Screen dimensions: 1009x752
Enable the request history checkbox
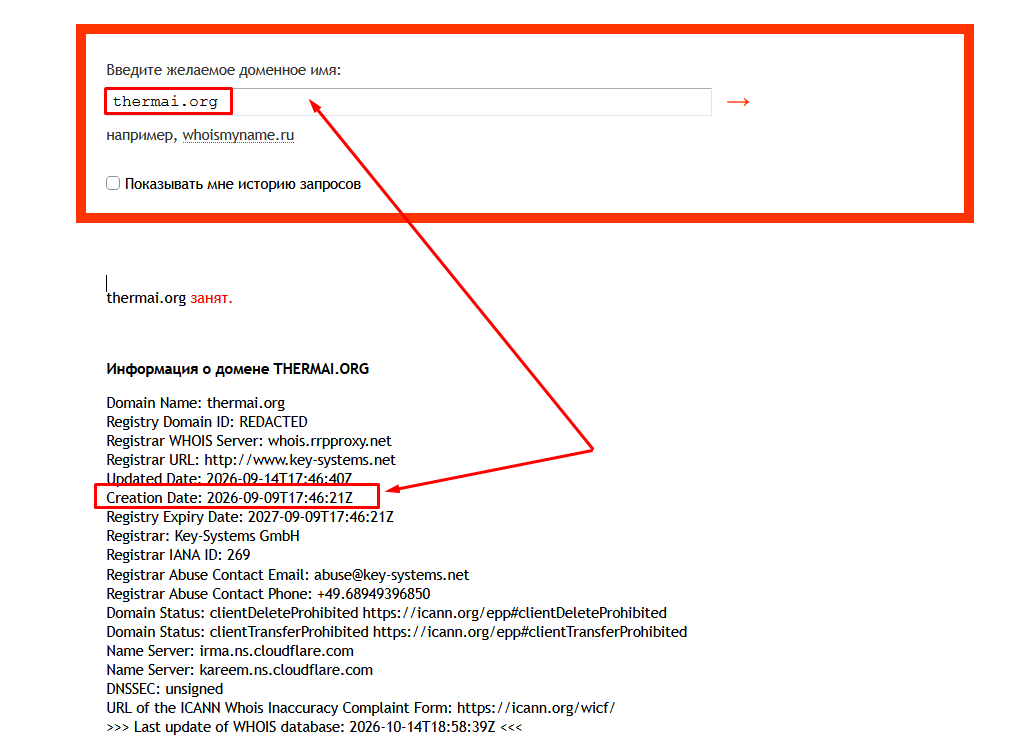[113, 183]
